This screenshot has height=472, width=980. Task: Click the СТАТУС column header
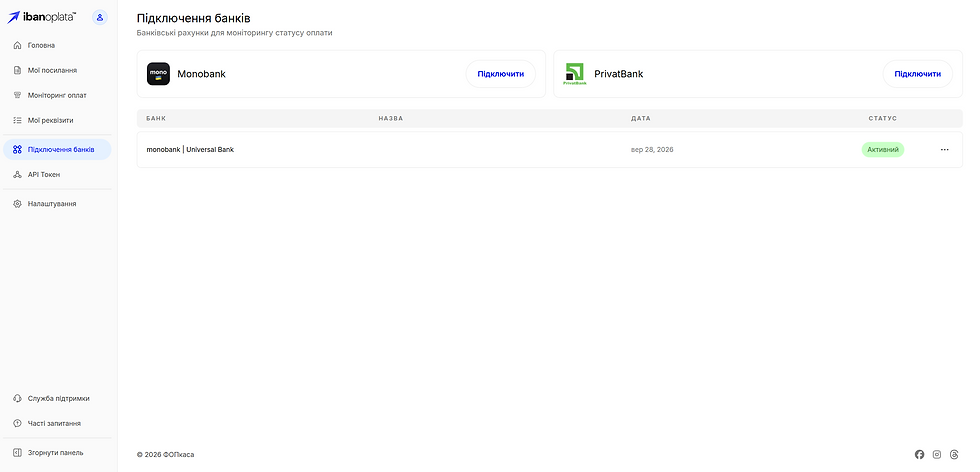tap(882, 118)
